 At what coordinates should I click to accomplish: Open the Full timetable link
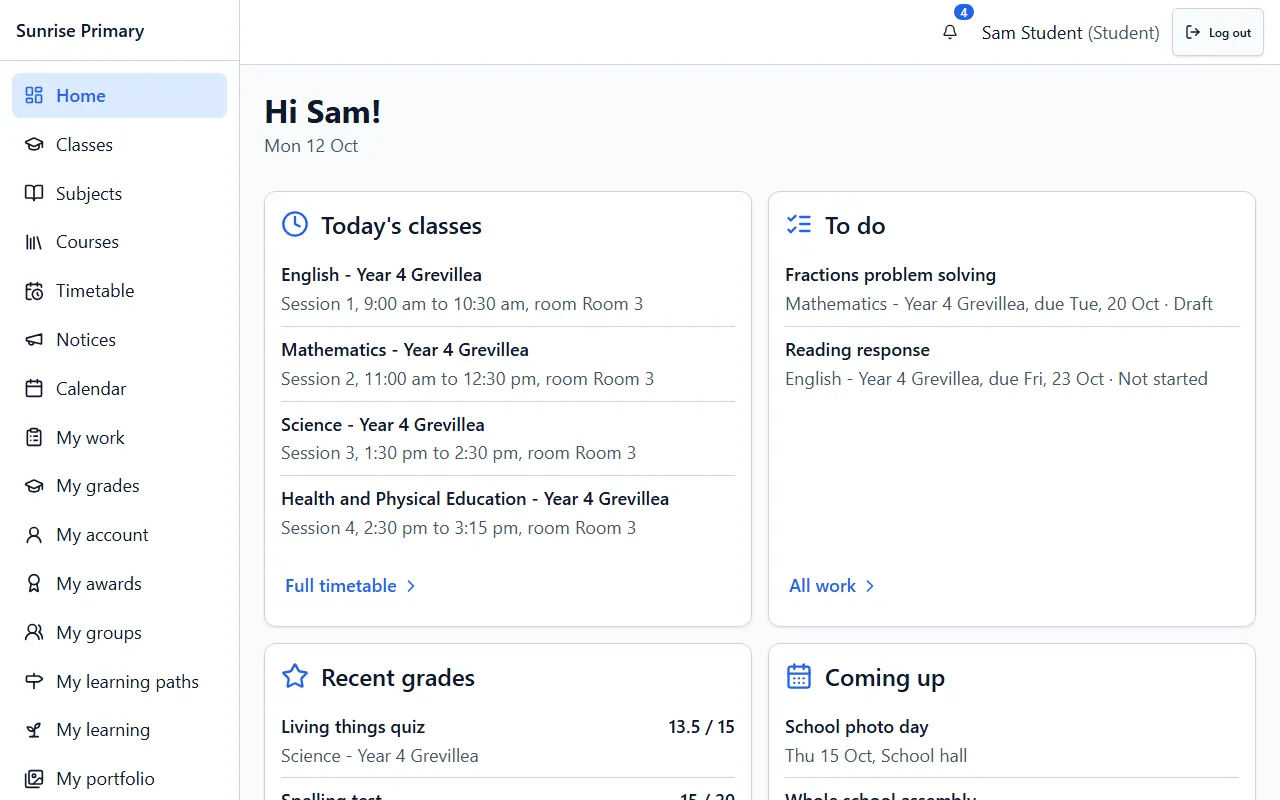(350, 586)
